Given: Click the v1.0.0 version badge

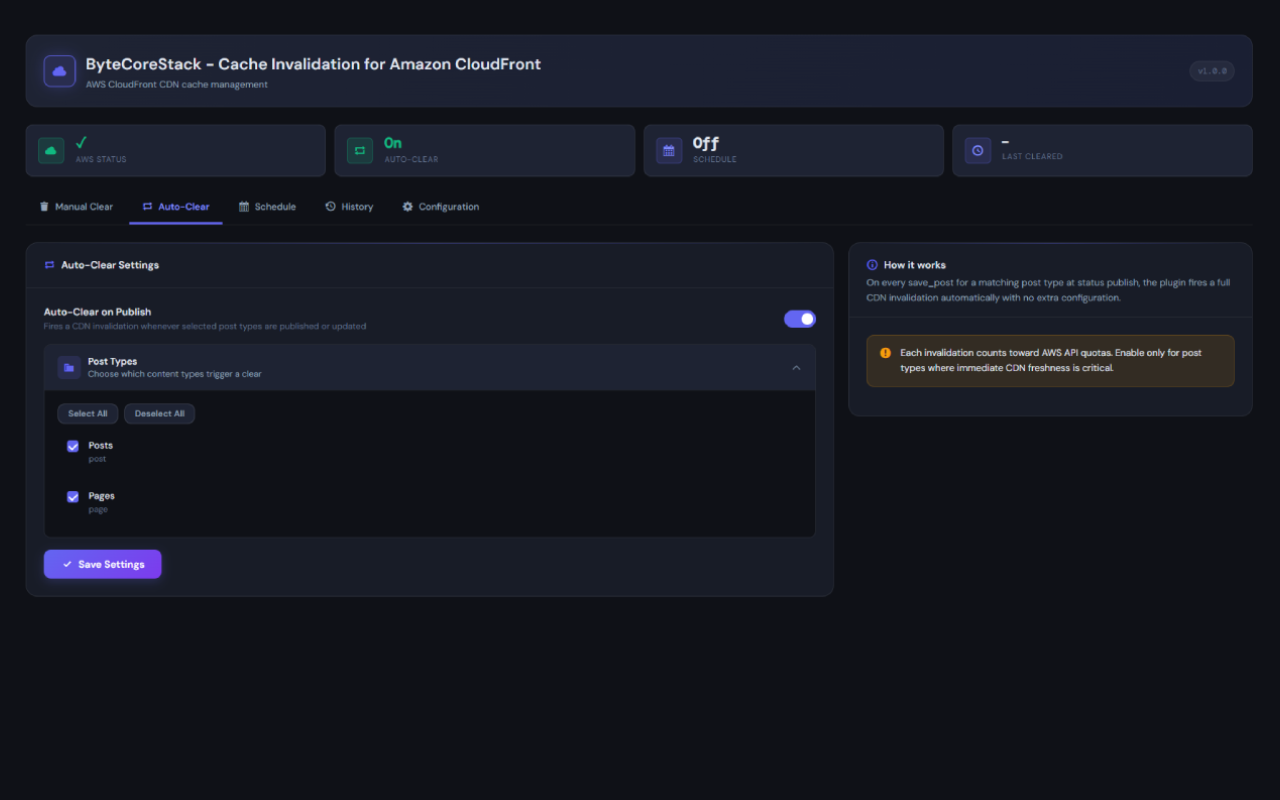Looking at the screenshot, I should click(x=1212, y=71).
